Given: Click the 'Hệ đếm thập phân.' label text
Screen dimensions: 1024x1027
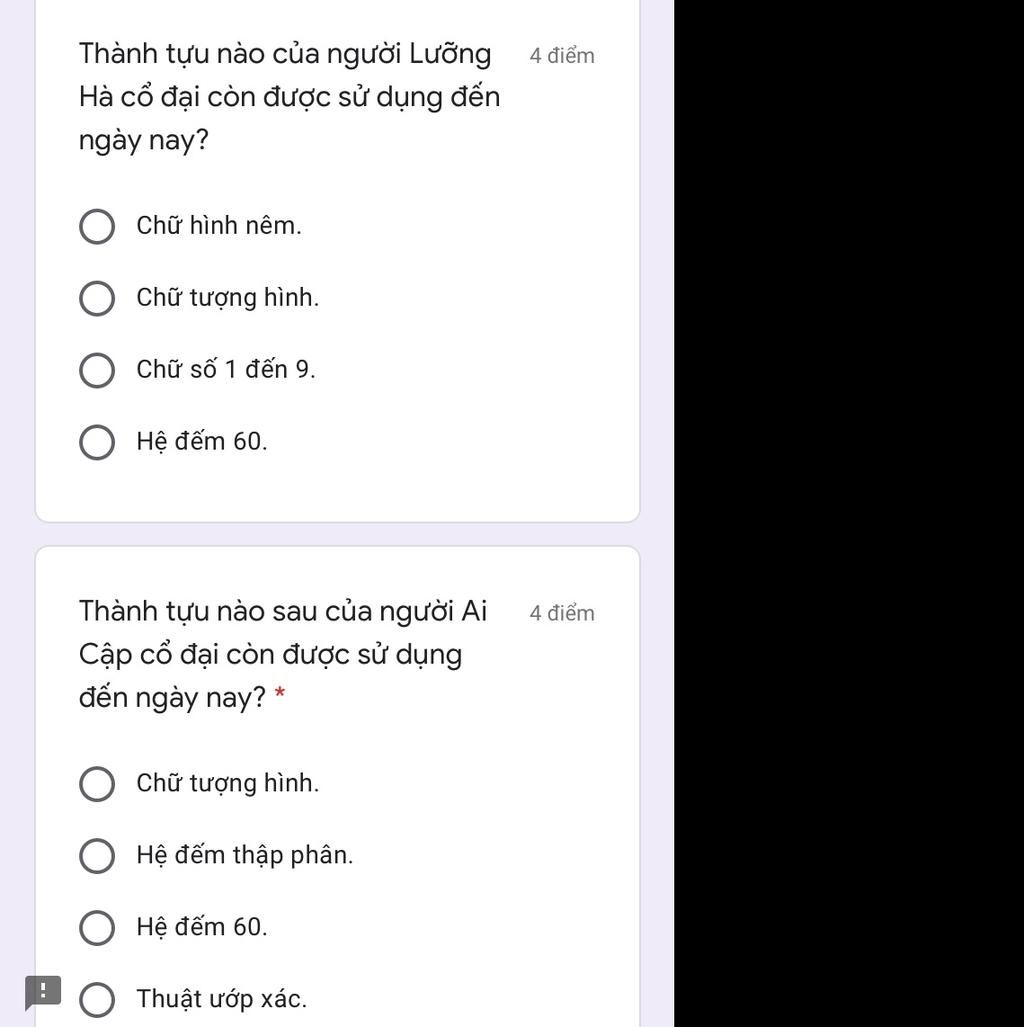Looking at the screenshot, I should point(244,855).
